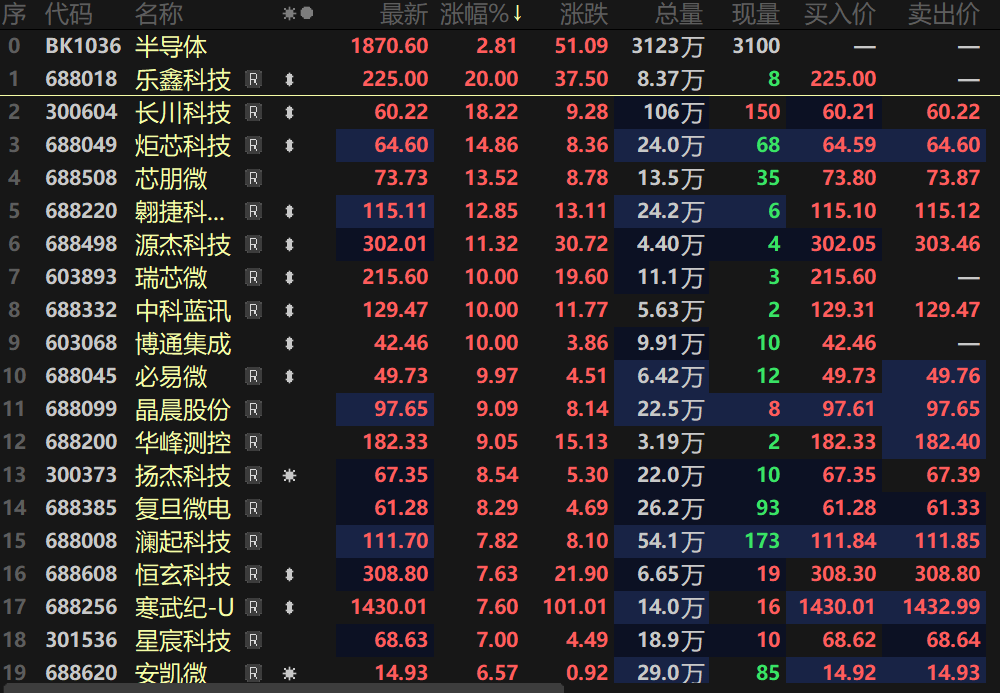Click change percent 9.97 of 必易微

tap(497, 376)
